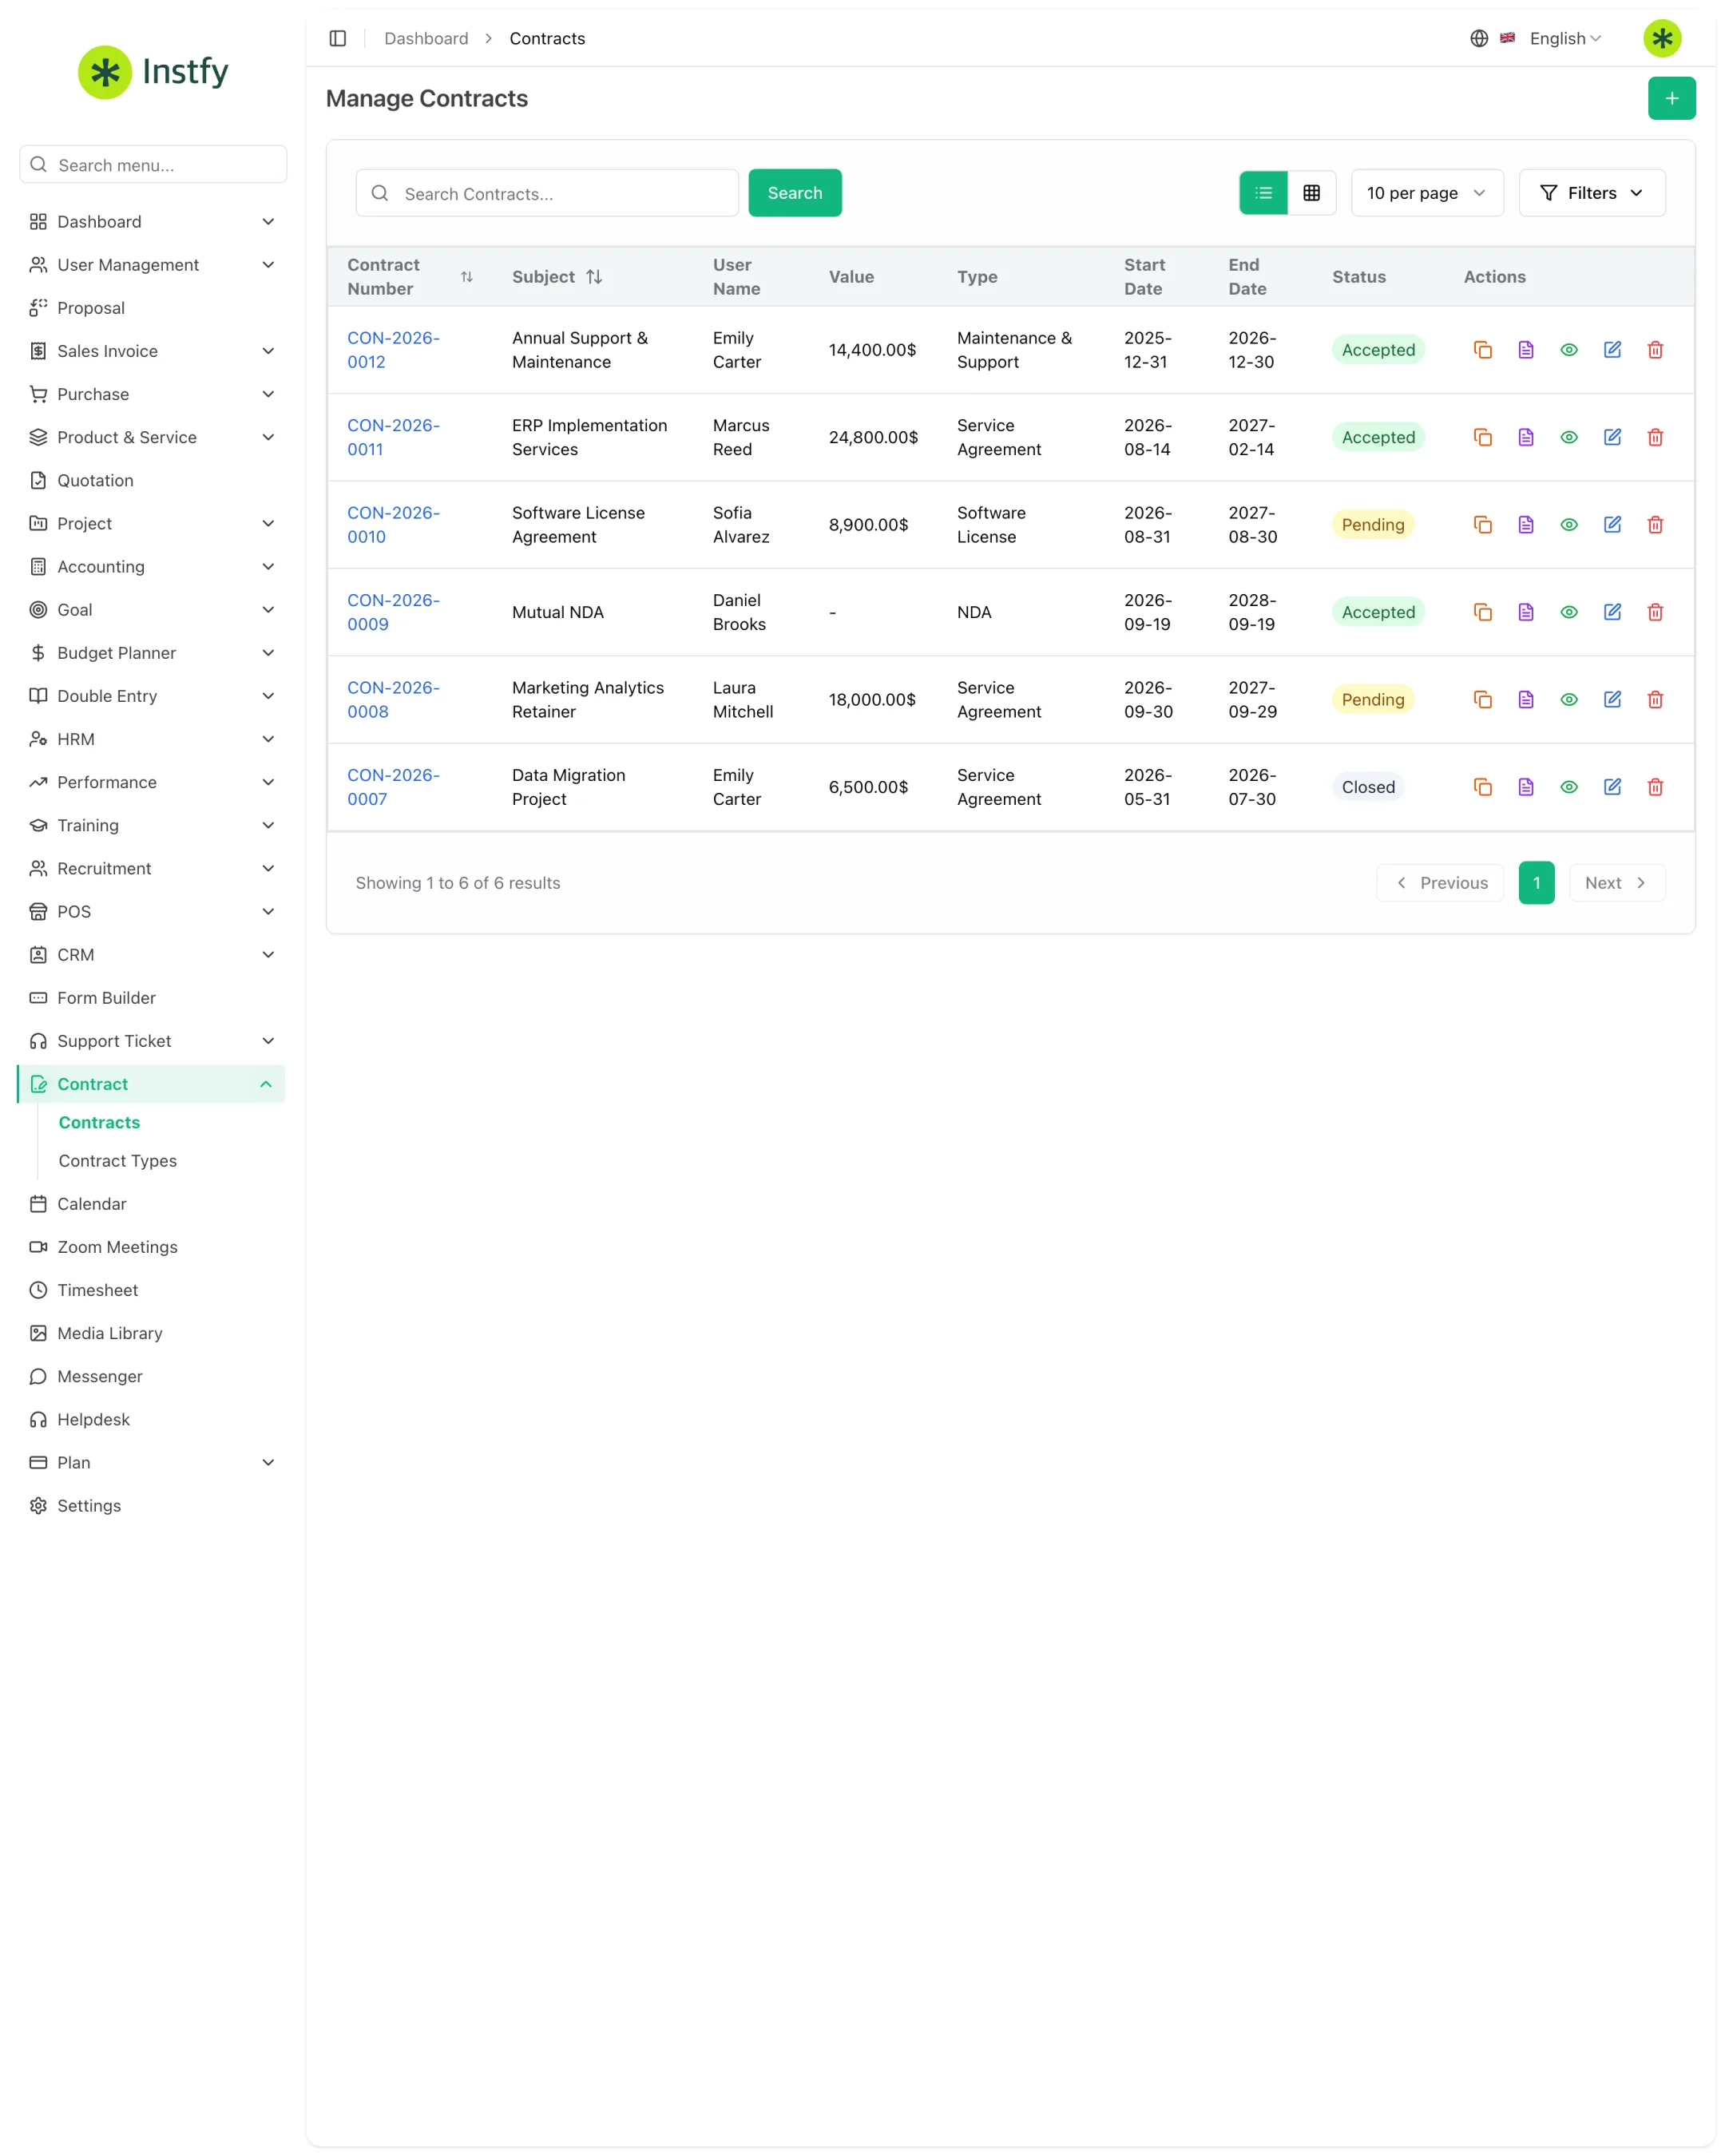View the Software License Agreement contract
Image resolution: width=1725 pixels, height=2156 pixels.
[1568, 524]
